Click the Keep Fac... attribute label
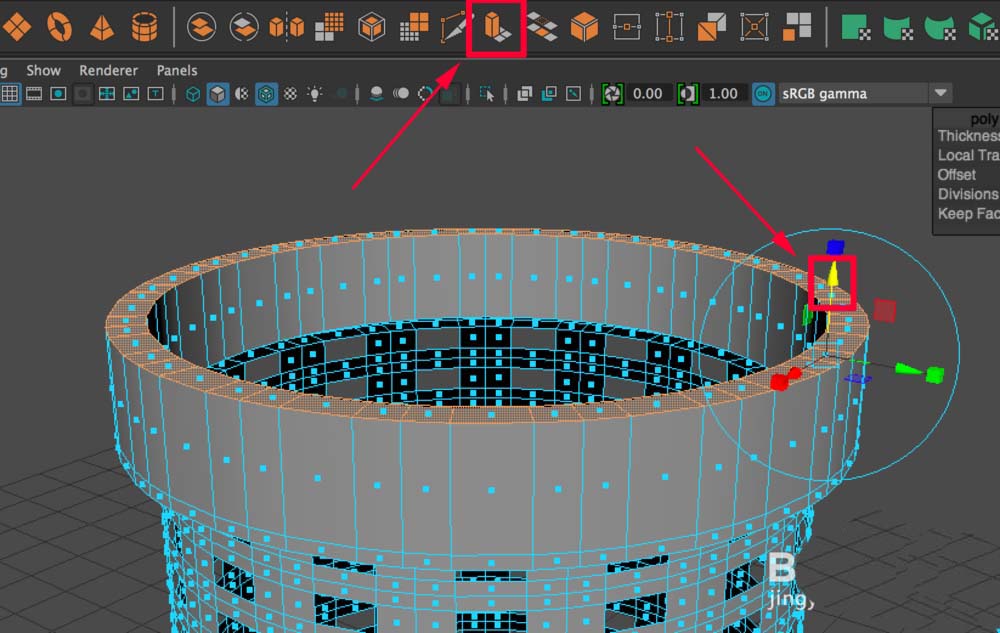The width and height of the screenshot is (1000, 633). point(968,214)
